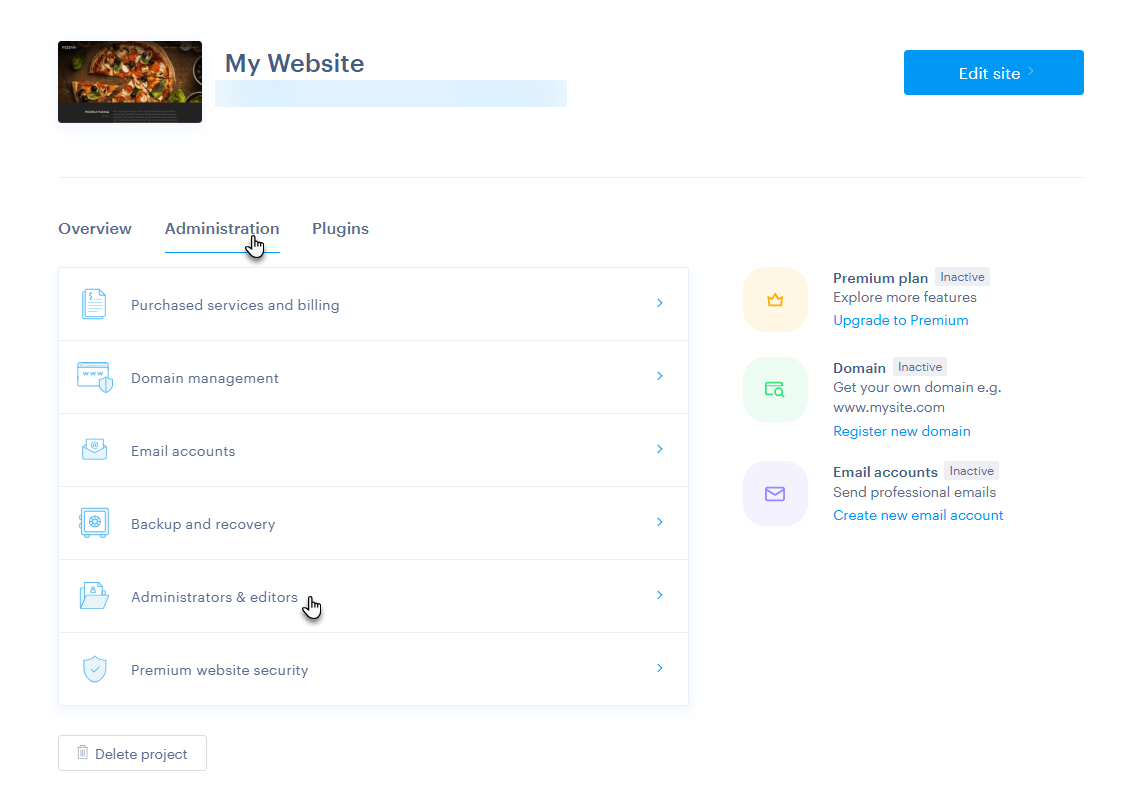Expand the Domain management row chevron
The image size is (1134, 804).
coord(660,376)
